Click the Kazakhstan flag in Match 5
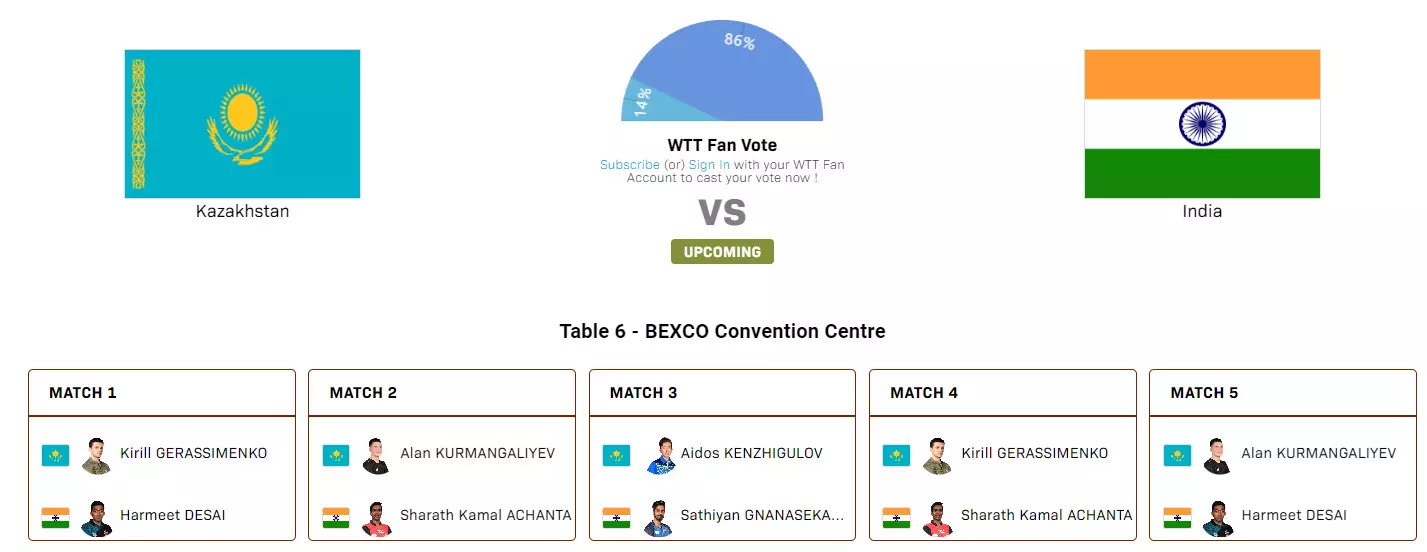 pos(1177,455)
